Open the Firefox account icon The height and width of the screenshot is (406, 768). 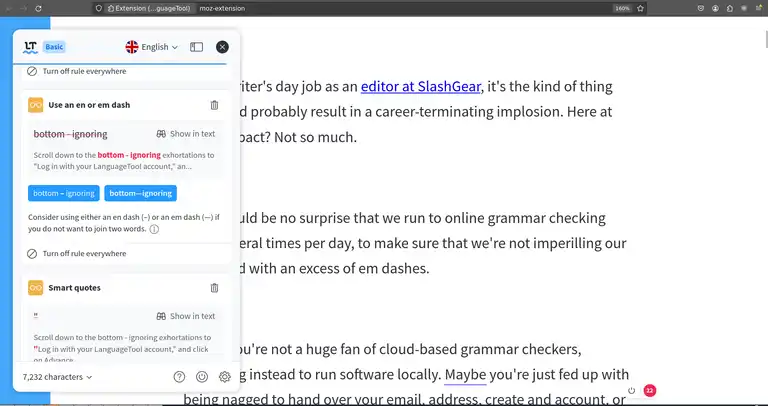pyautogui.click(x=716, y=8)
